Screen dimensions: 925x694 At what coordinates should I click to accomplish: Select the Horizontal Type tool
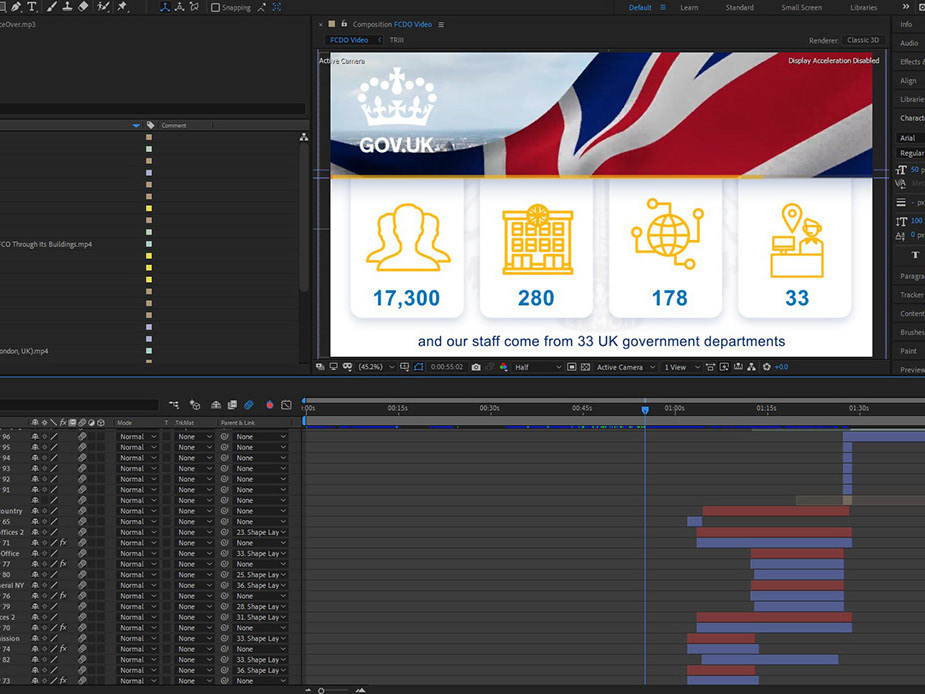click(32, 6)
